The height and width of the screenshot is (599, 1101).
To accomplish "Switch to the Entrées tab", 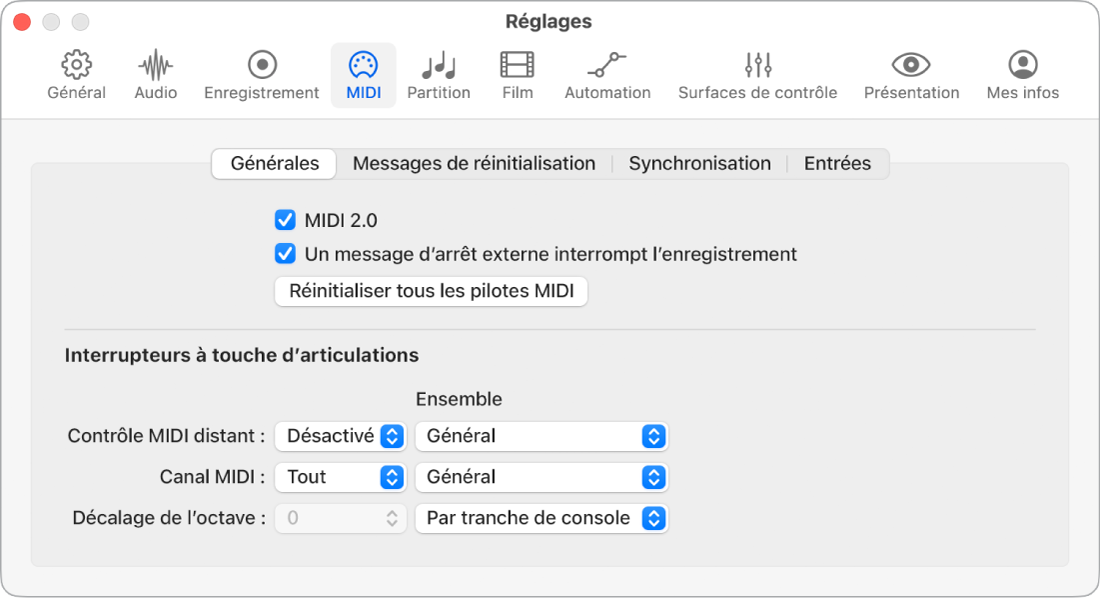I will 837,163.
